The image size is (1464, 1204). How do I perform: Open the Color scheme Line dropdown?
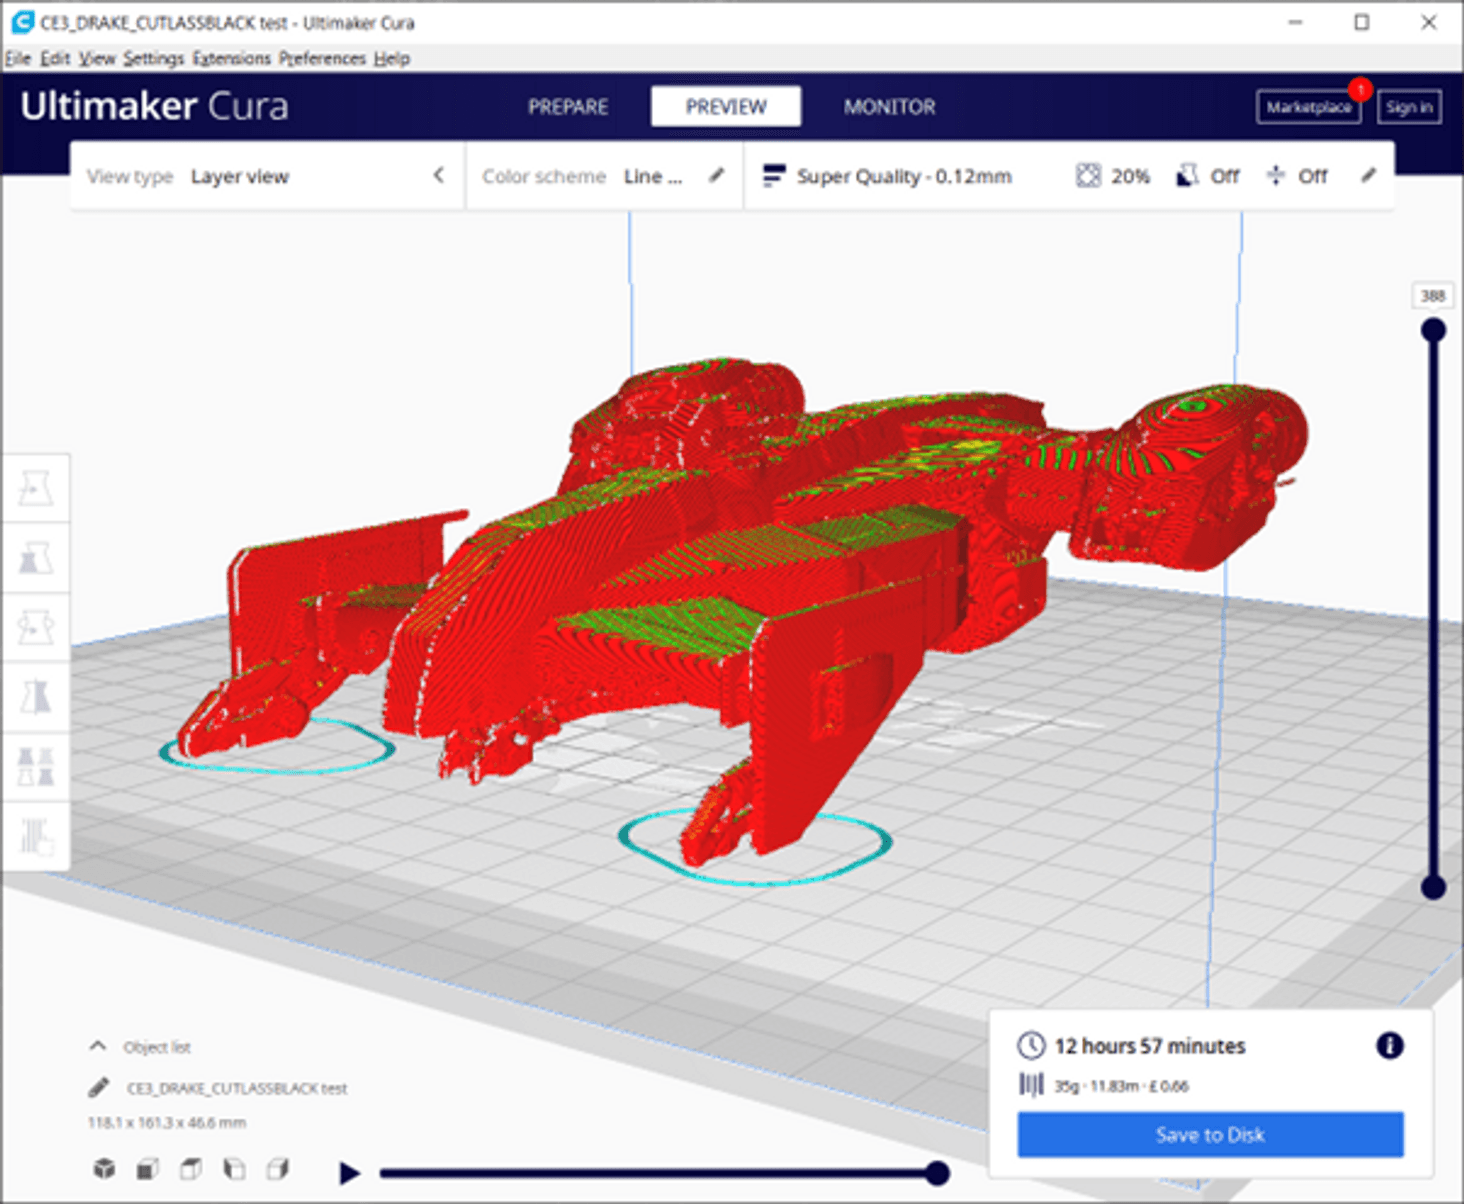pyautogui.click(x=652, y=176)
